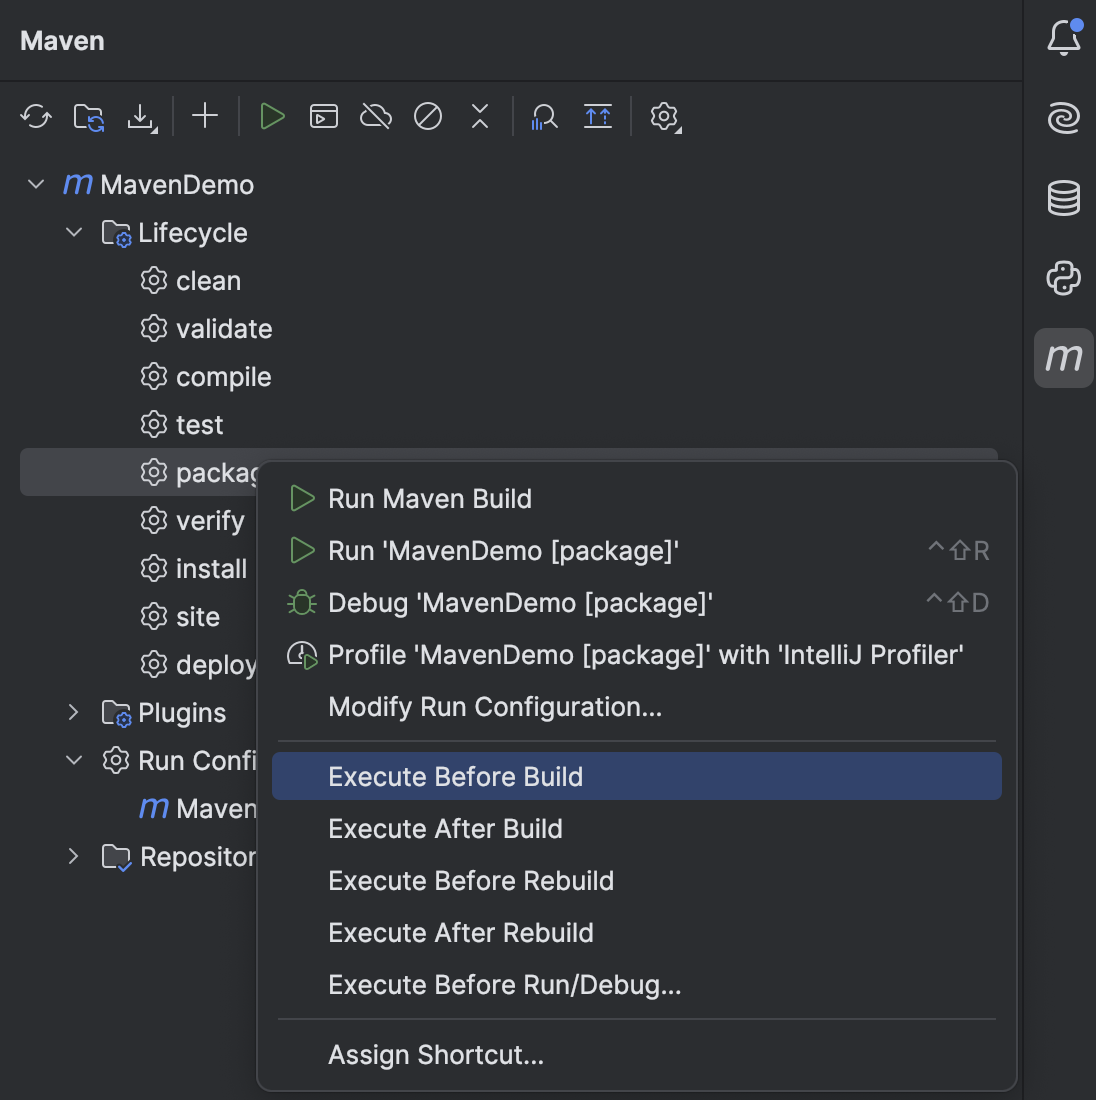Enable Execute After Build
The height and width of the screenshot is (1100, 1096).
click(x=445, y=828)
